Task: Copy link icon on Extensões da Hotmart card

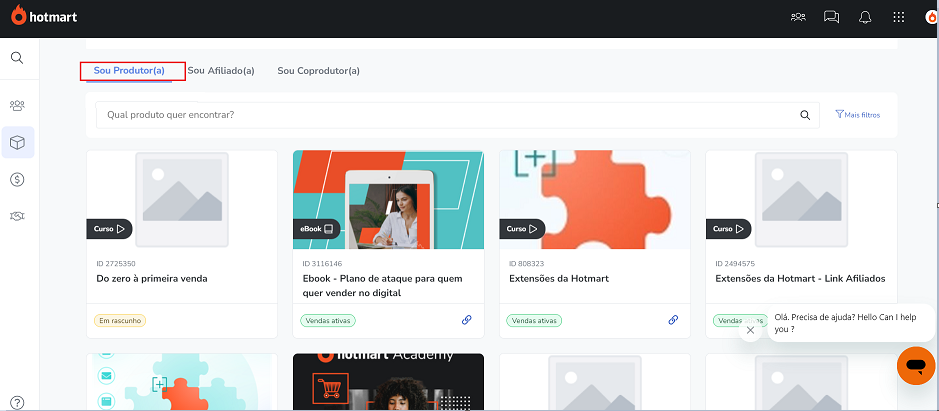Action: tap(673, 320)
